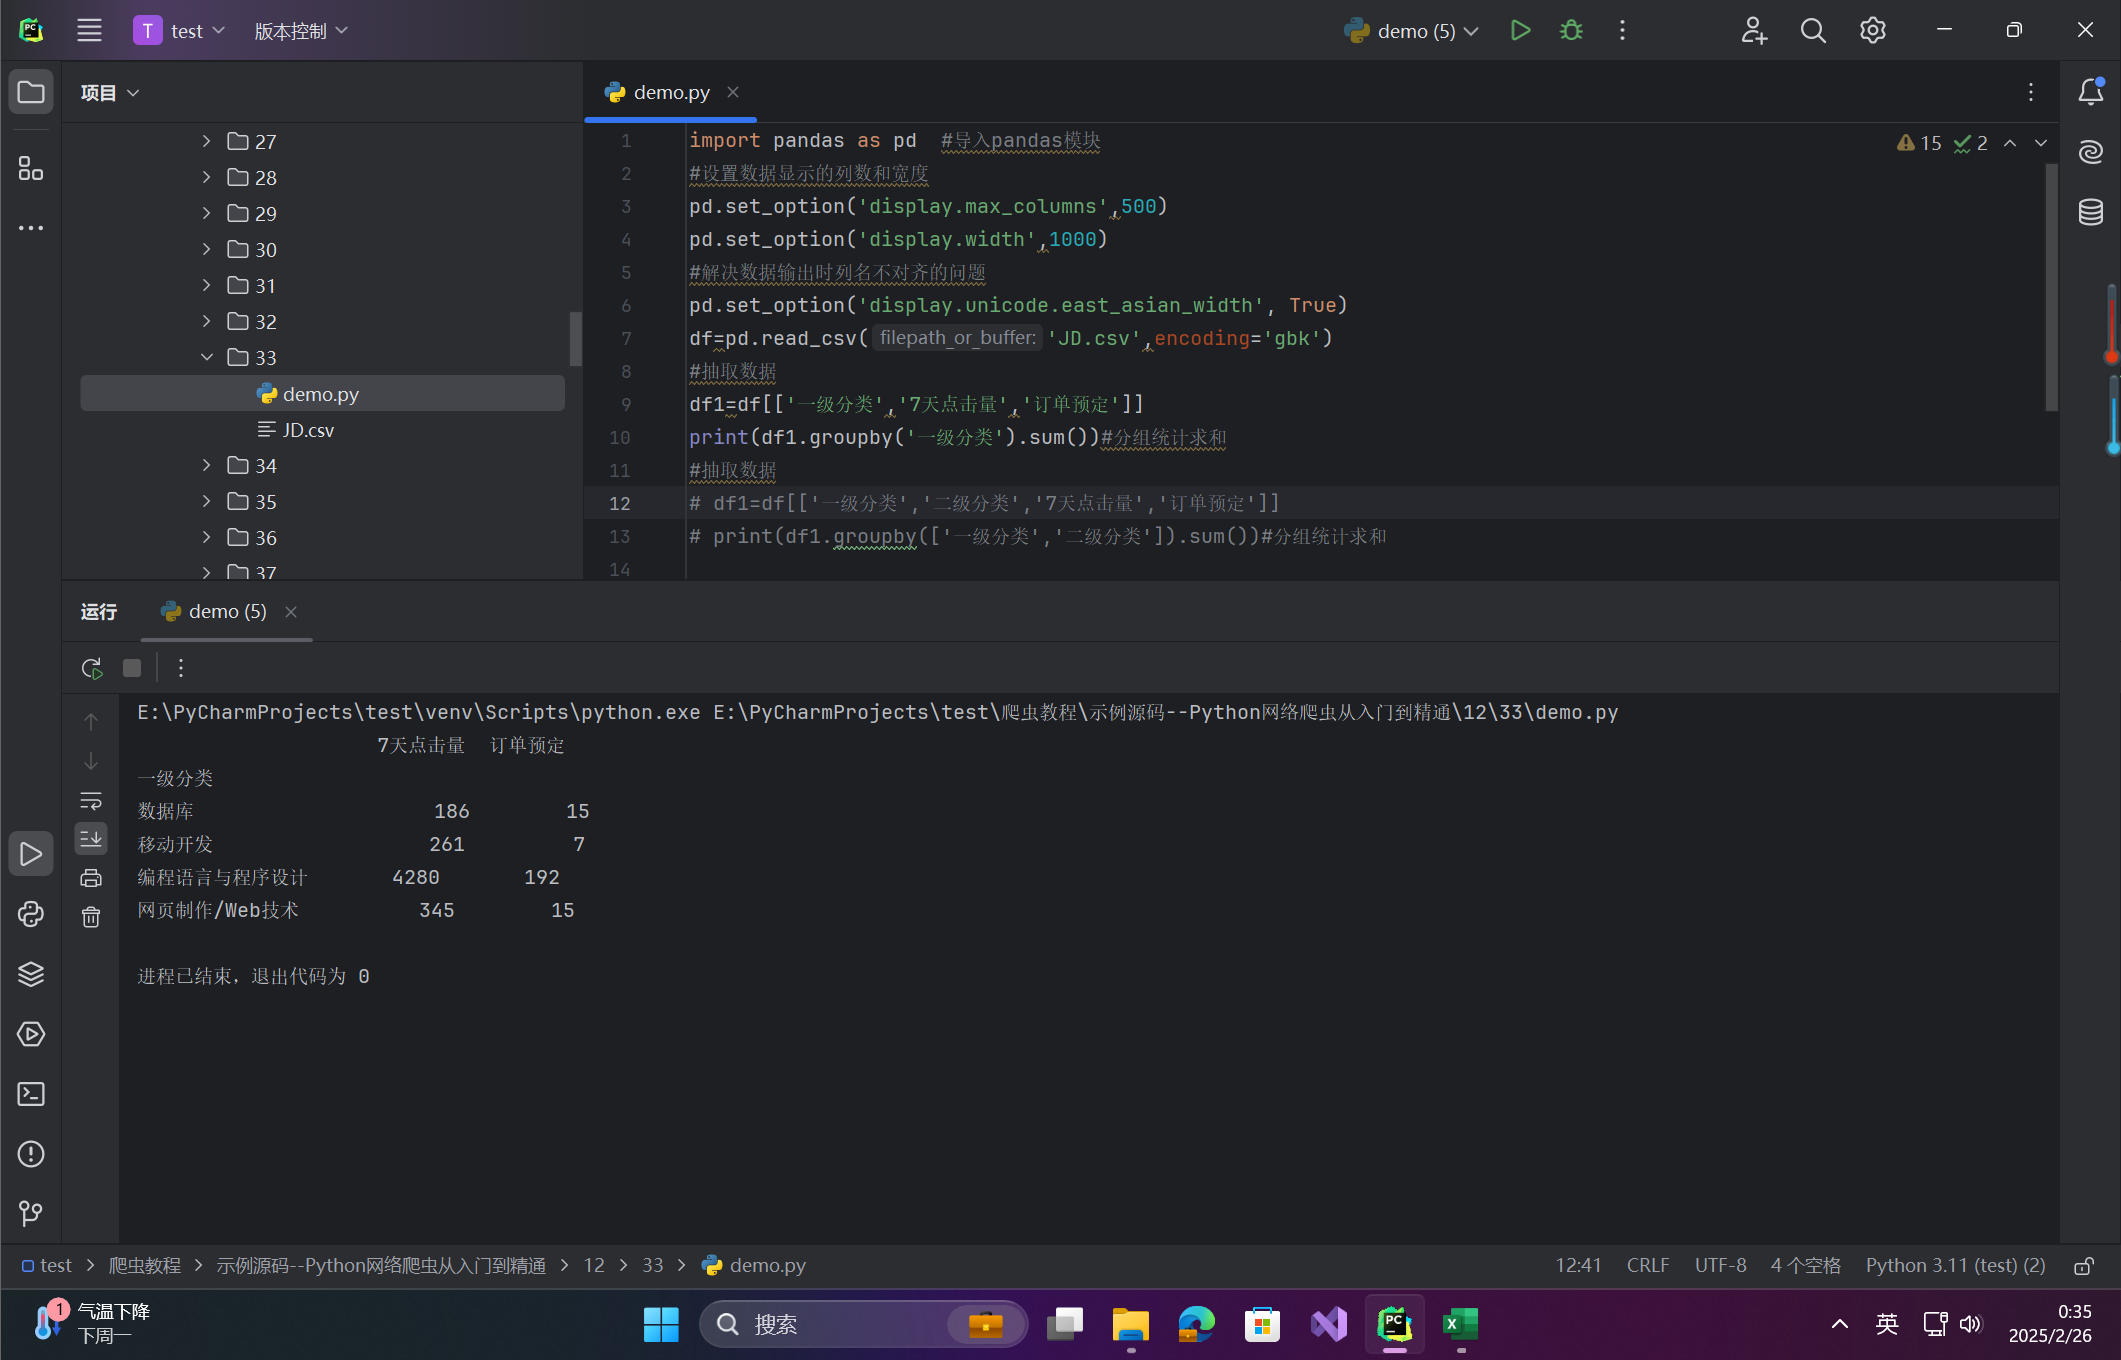Viewport: 2121px width, 1360px height.
Task: Click breadcrumb 爬虫教程 in status bar
Action: coord(145,1266)
